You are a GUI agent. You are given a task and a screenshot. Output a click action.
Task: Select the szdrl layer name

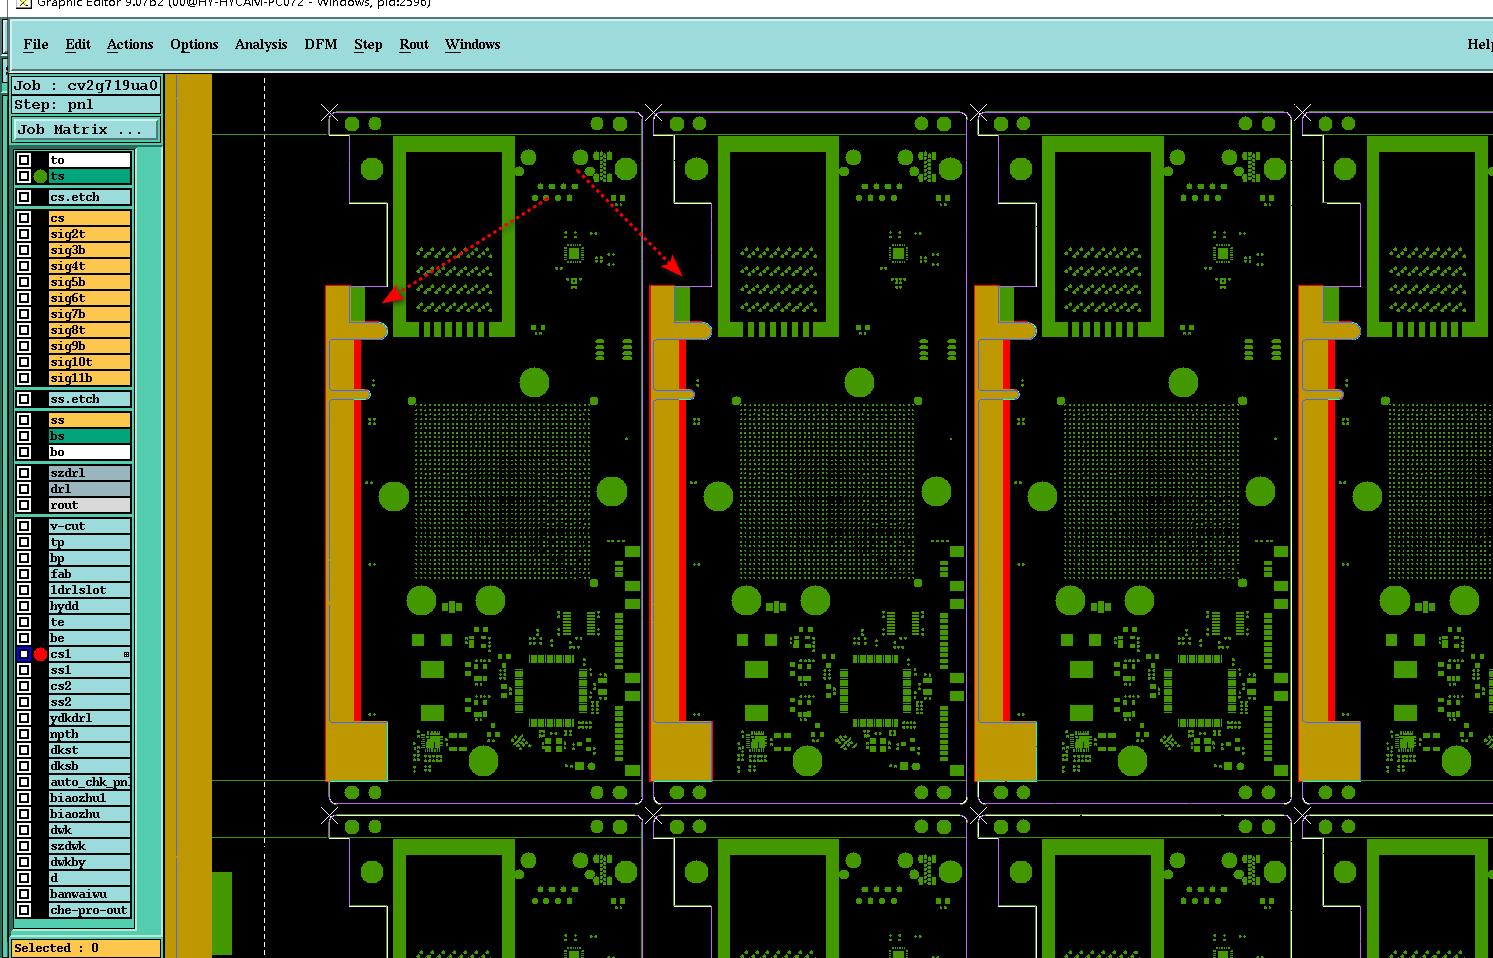[x=89, y=473]
